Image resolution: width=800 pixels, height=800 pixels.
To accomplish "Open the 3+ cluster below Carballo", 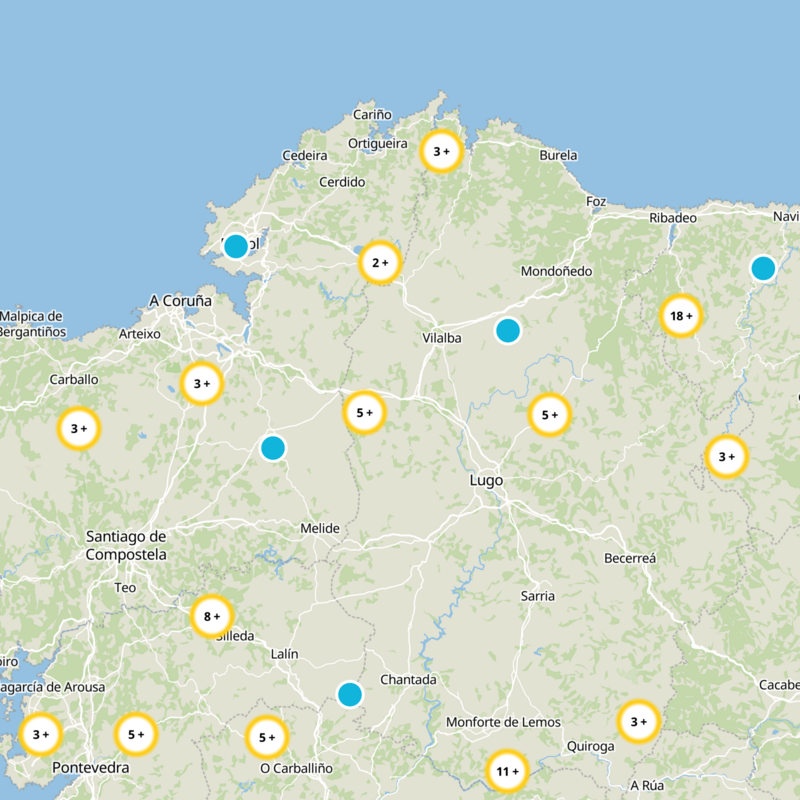I will tap(79, 429).
